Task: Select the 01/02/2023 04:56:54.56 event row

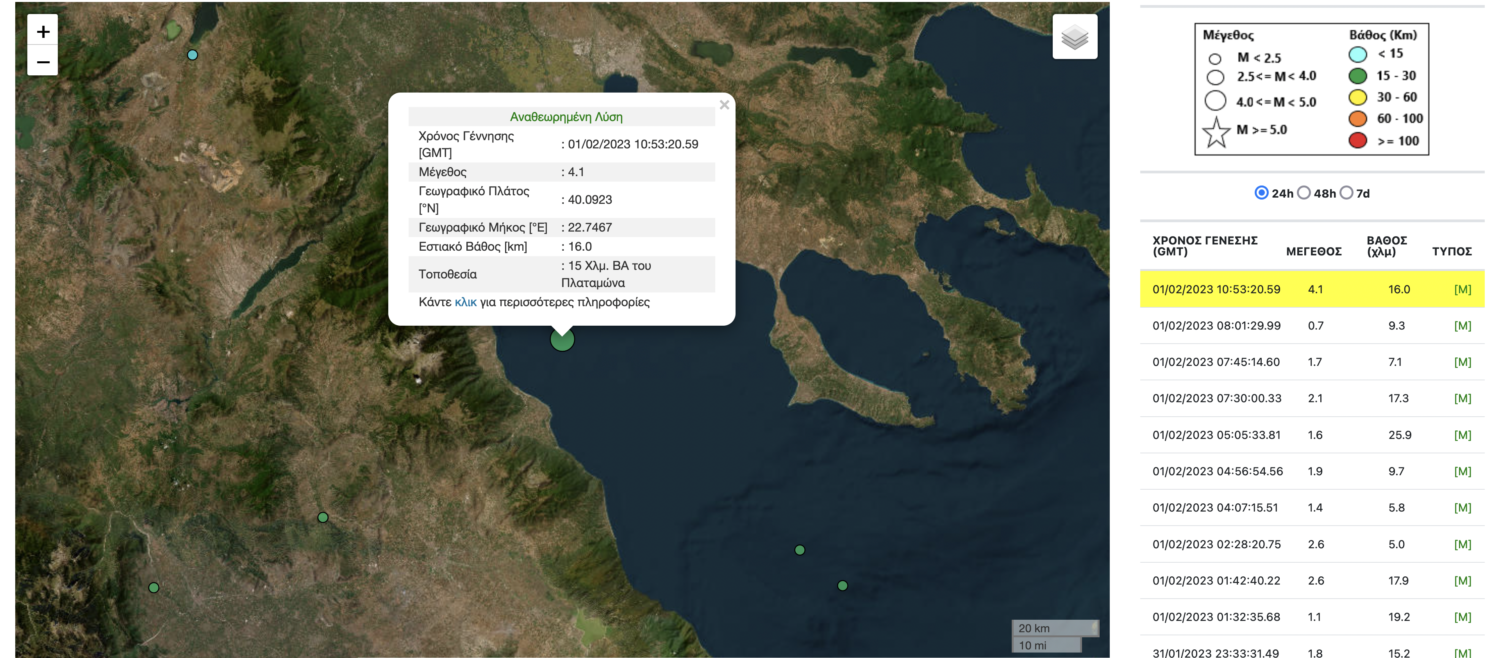Action: 1312,471
